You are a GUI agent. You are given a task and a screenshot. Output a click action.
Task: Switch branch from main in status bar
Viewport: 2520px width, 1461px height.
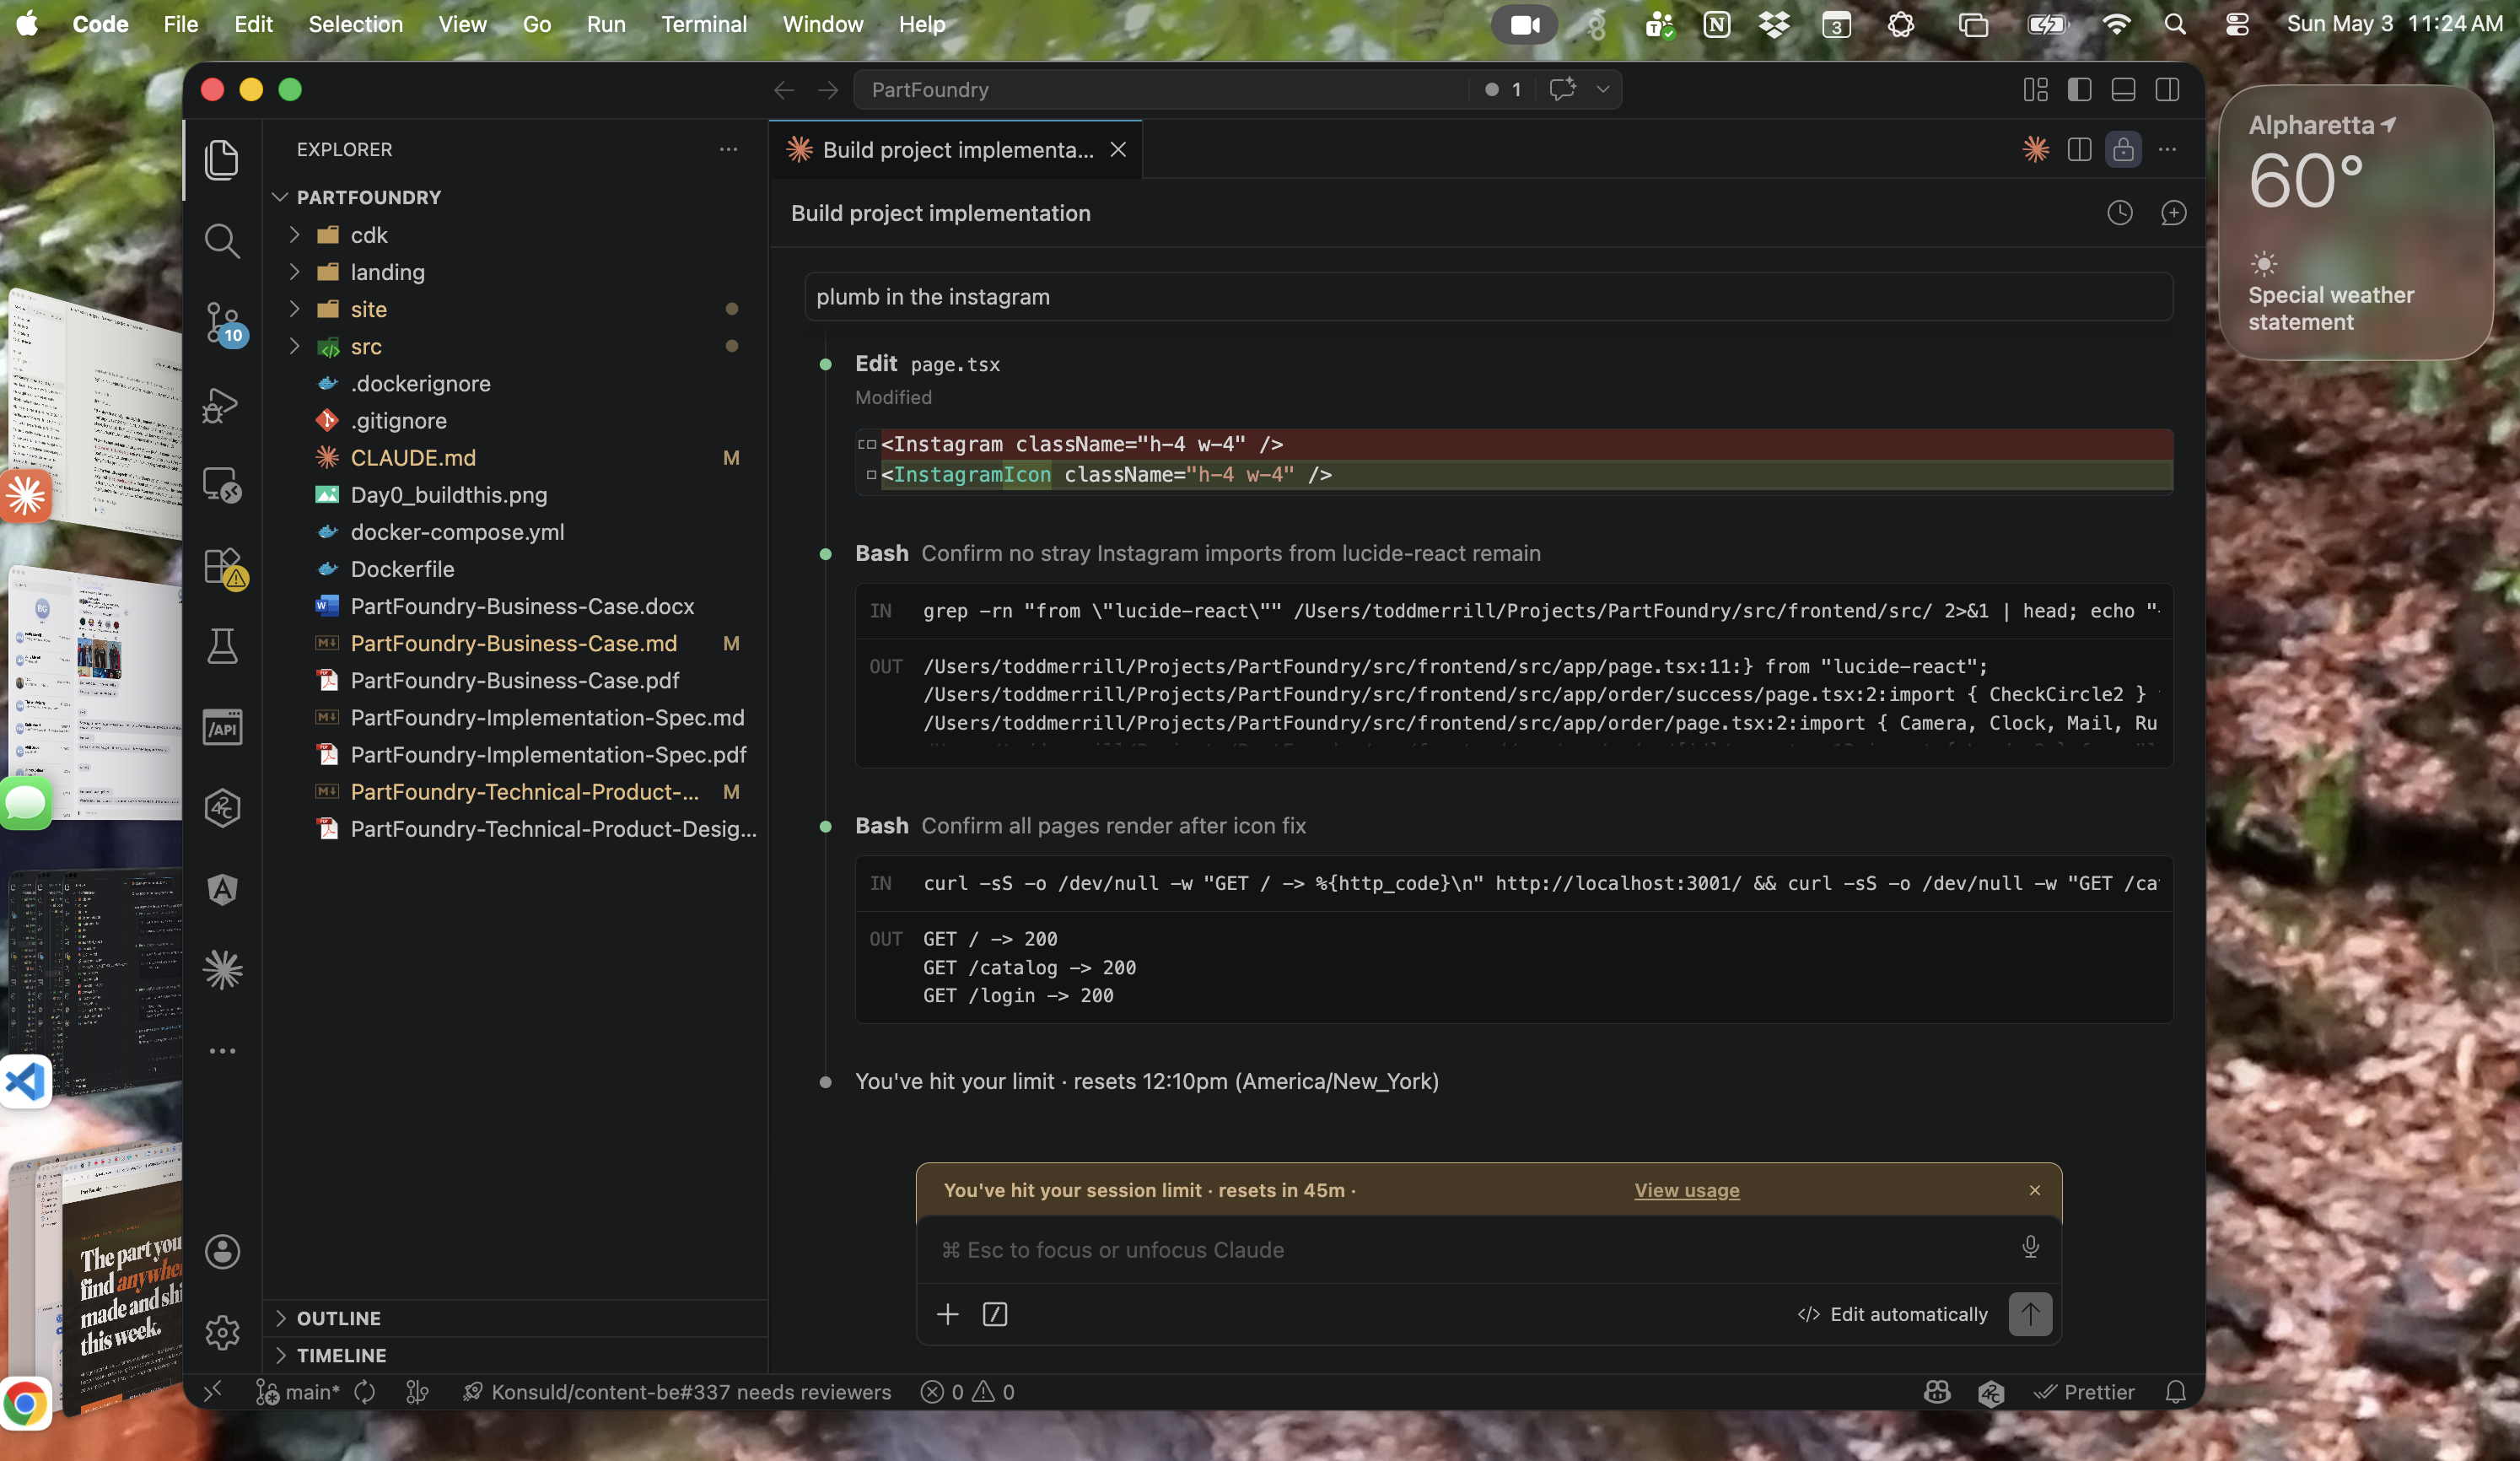coord(298,1392)
